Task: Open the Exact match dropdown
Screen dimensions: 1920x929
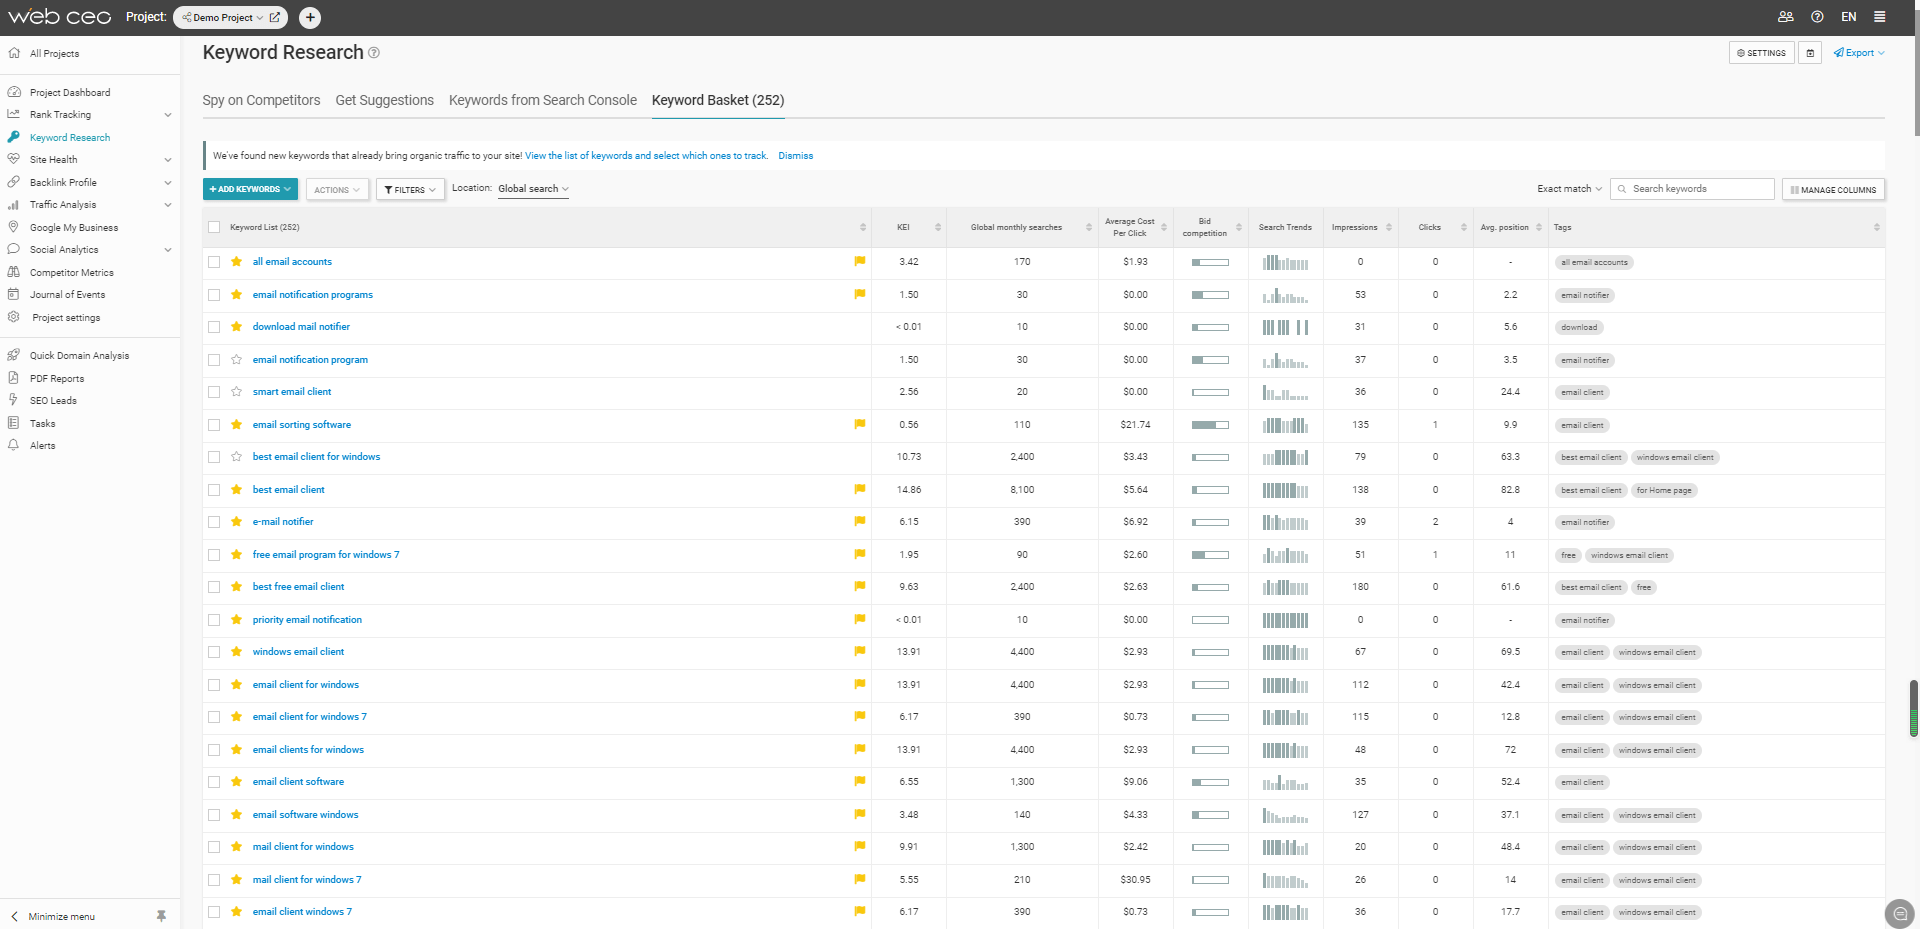Action: [x=1569, y=189]
